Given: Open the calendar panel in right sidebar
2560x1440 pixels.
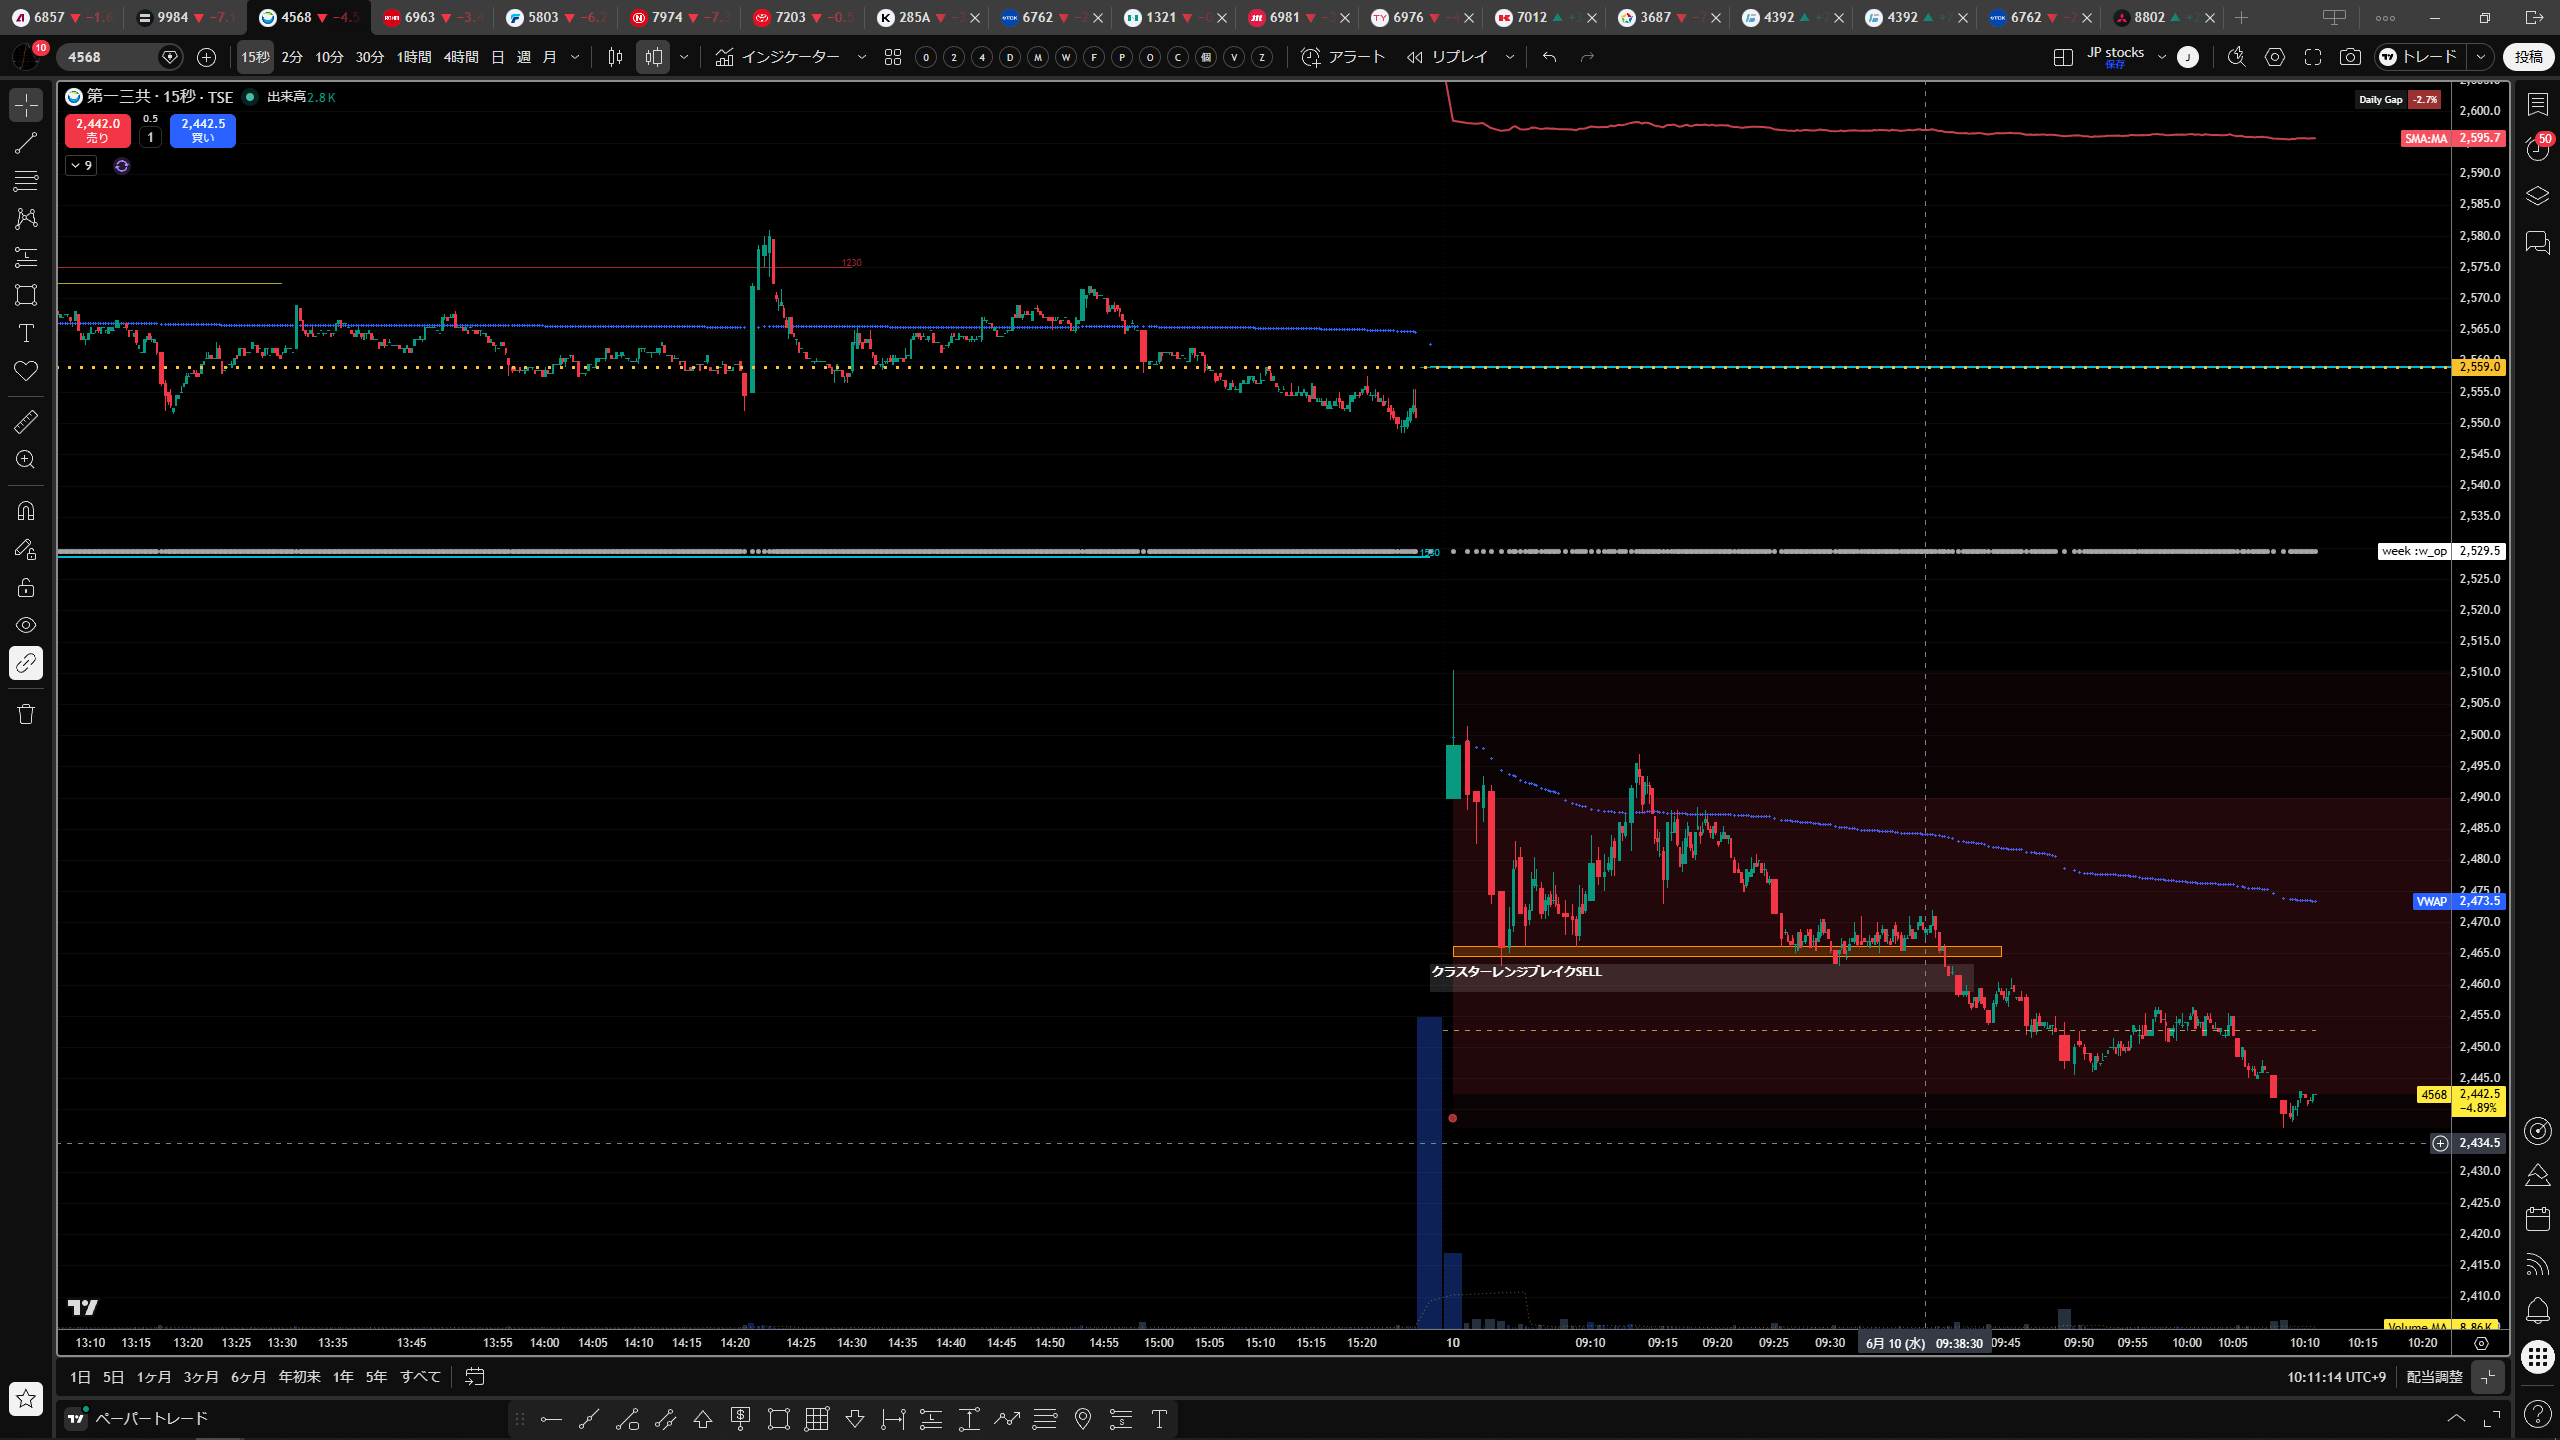Looking at the screenshot, I should point(2537,1218).
